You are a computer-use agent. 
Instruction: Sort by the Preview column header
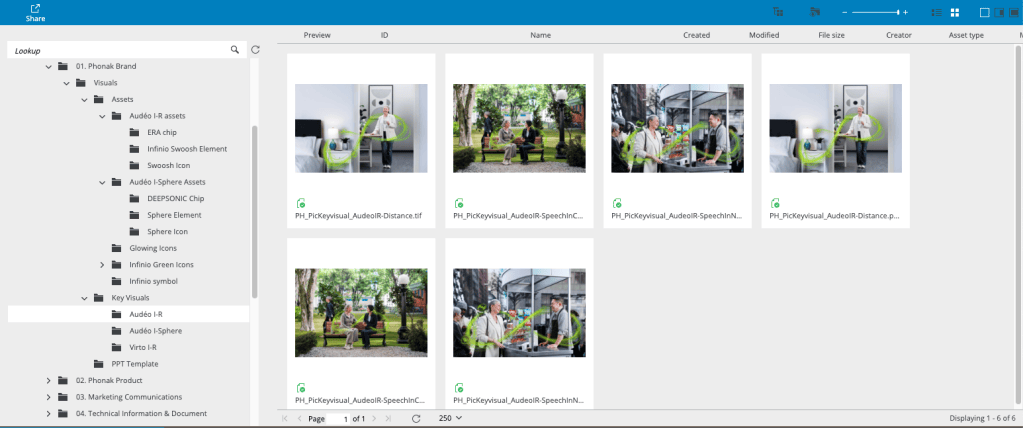click(x=317, y=35)
